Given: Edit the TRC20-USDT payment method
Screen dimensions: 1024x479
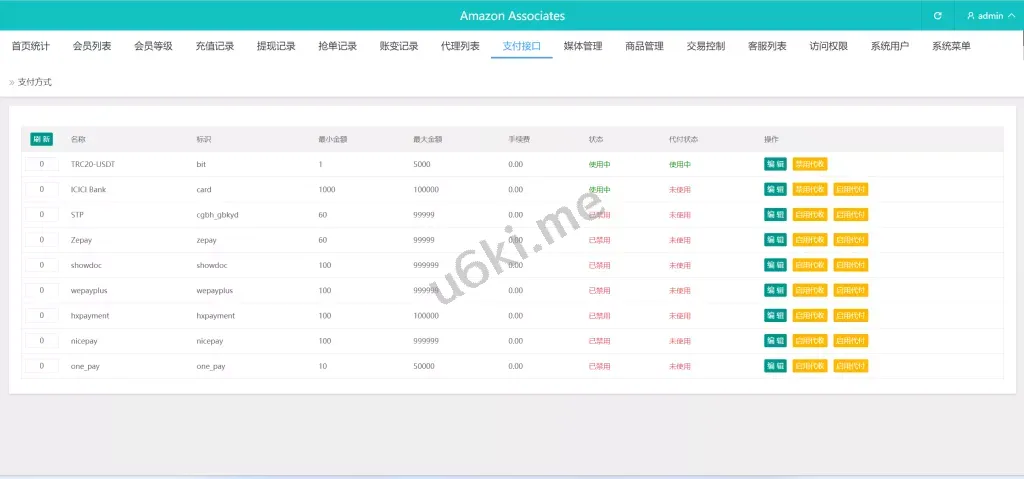Looking at the screenshot, I should coord(775,164).
